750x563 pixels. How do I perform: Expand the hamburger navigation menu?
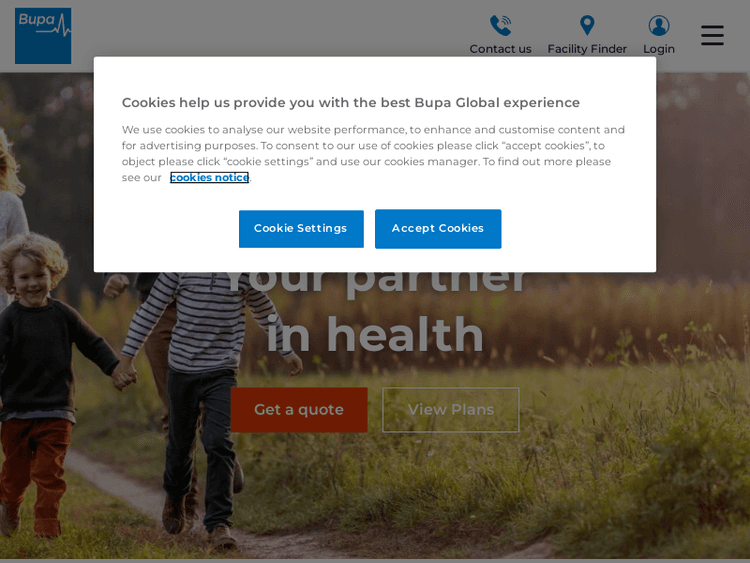coord(712,35)
